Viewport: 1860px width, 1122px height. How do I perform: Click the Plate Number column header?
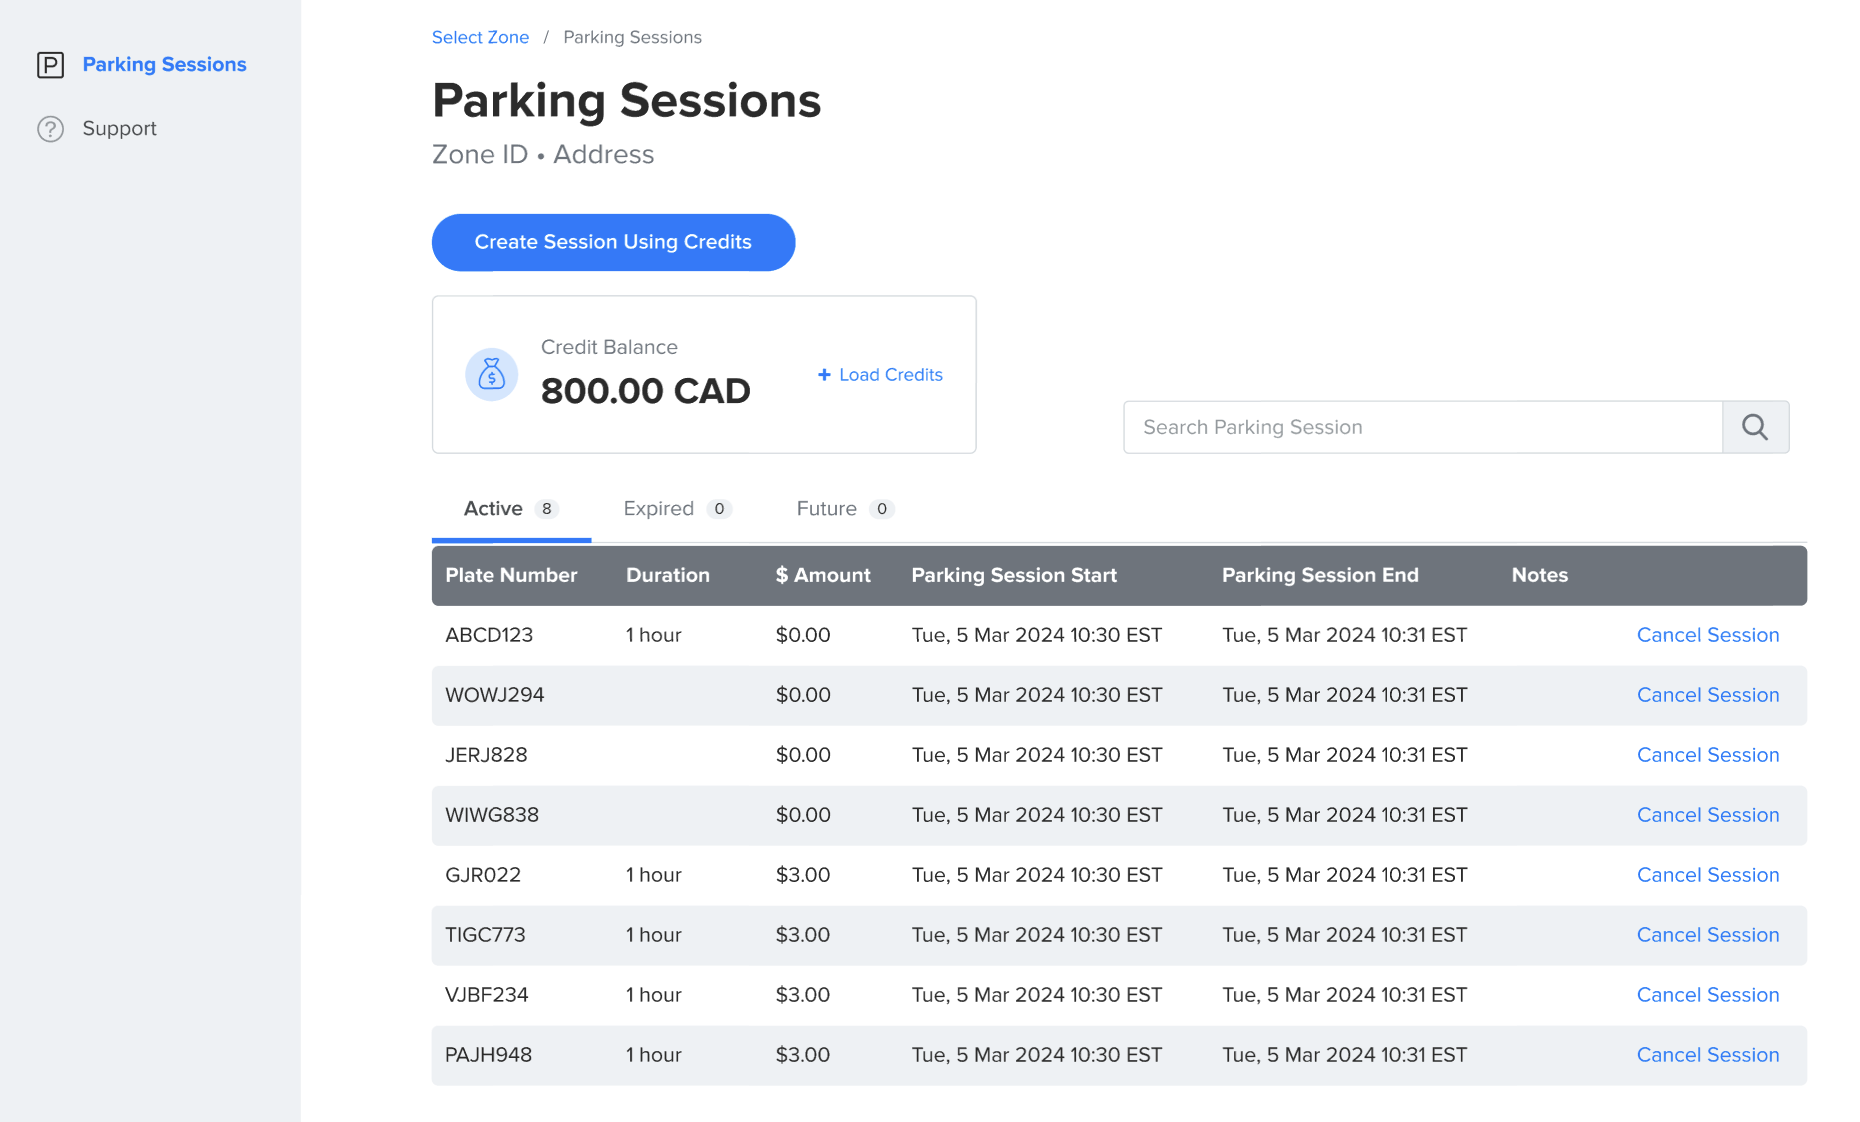click(511, 575)
